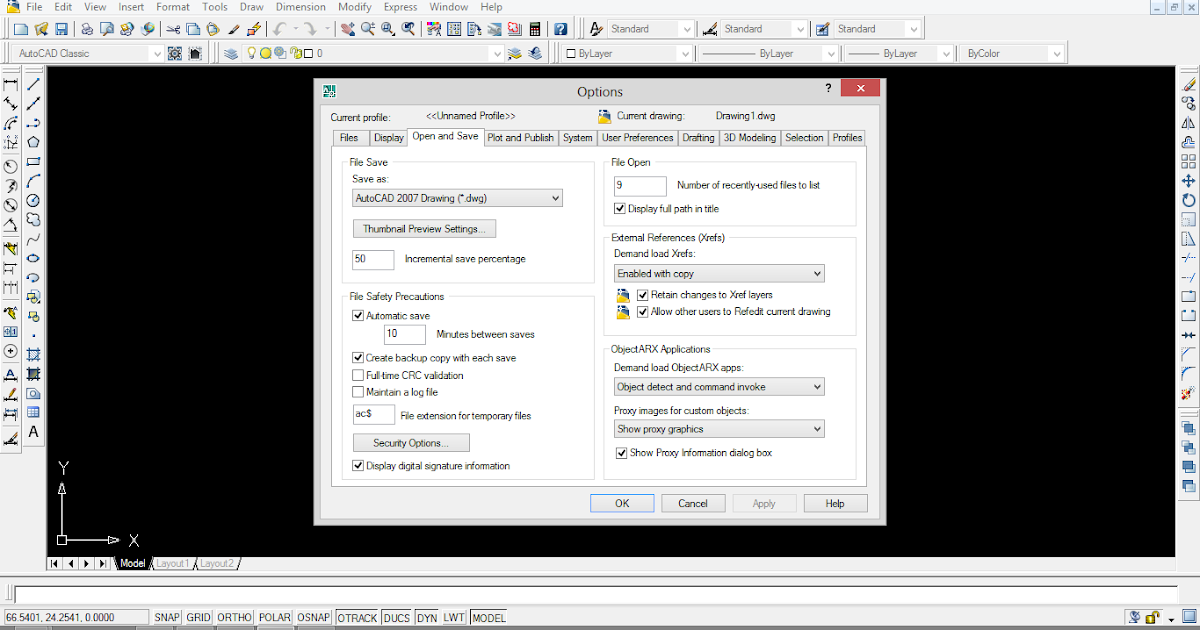Open Demand load ObjectARX apps dropdown
The image size is (1200, 630).
[719, 386]
